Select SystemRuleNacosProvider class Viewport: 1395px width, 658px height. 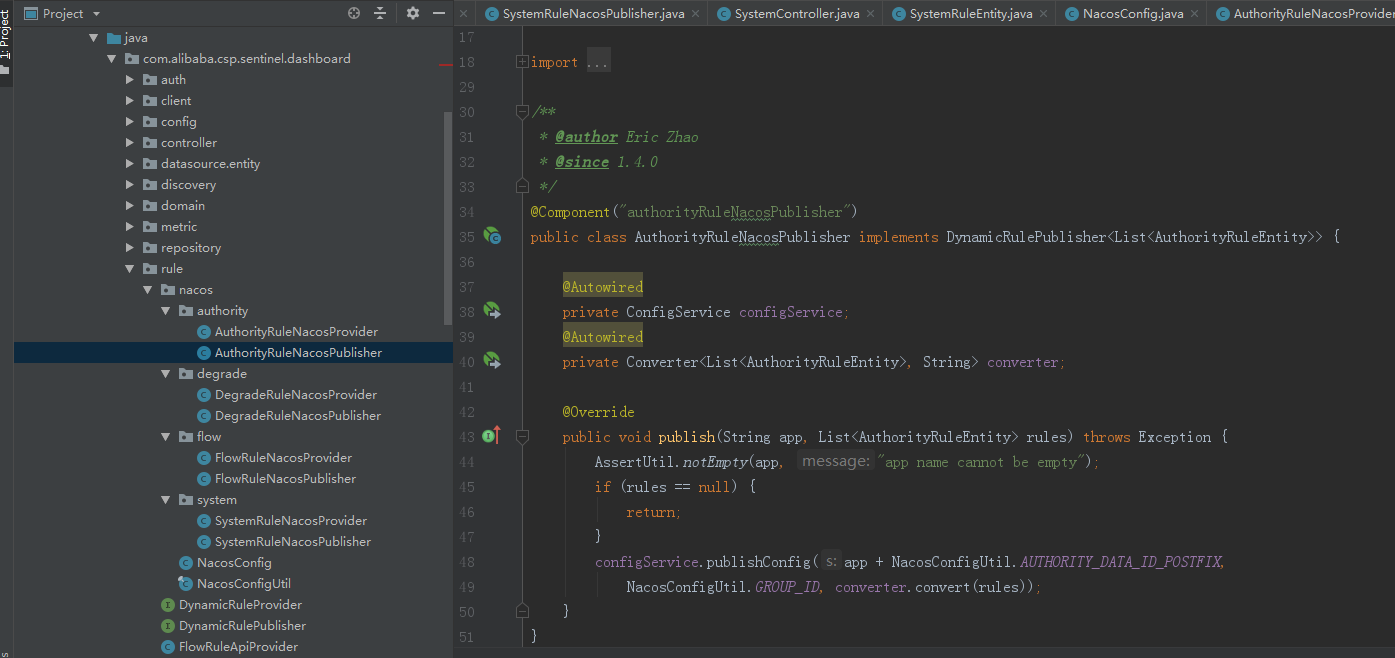point(291,521)
